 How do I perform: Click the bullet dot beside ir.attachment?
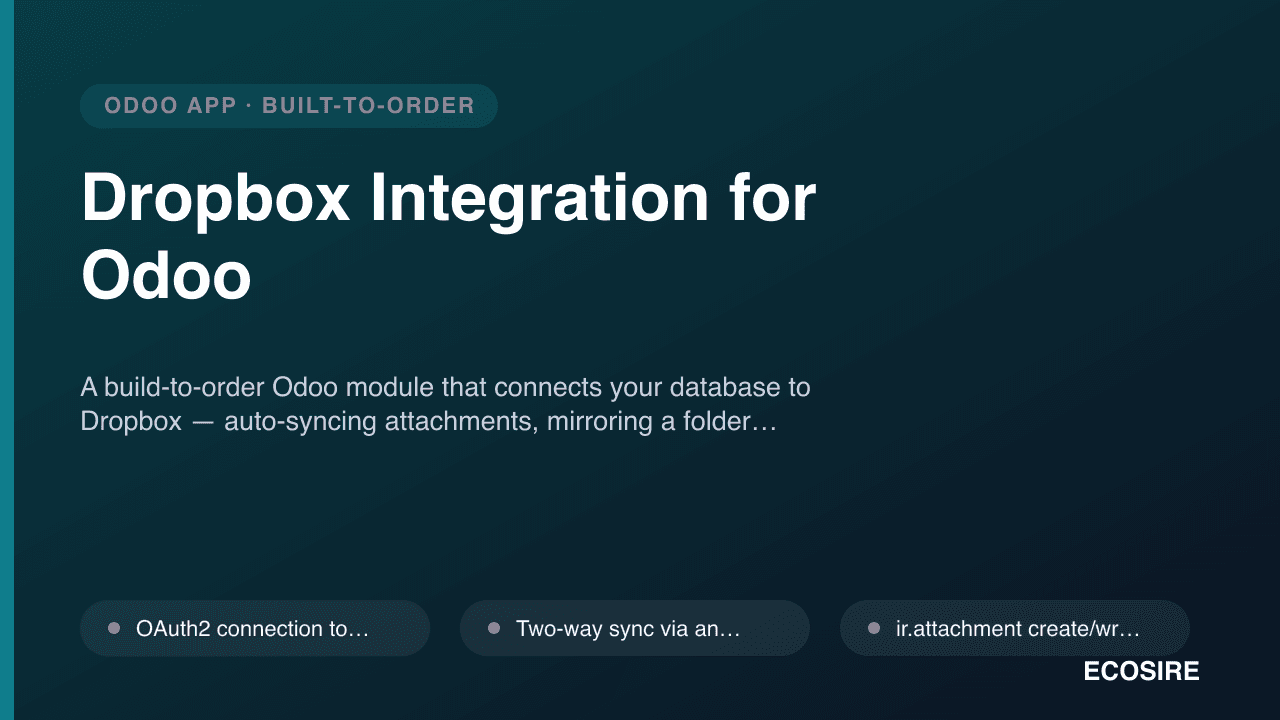click(874, 628)
